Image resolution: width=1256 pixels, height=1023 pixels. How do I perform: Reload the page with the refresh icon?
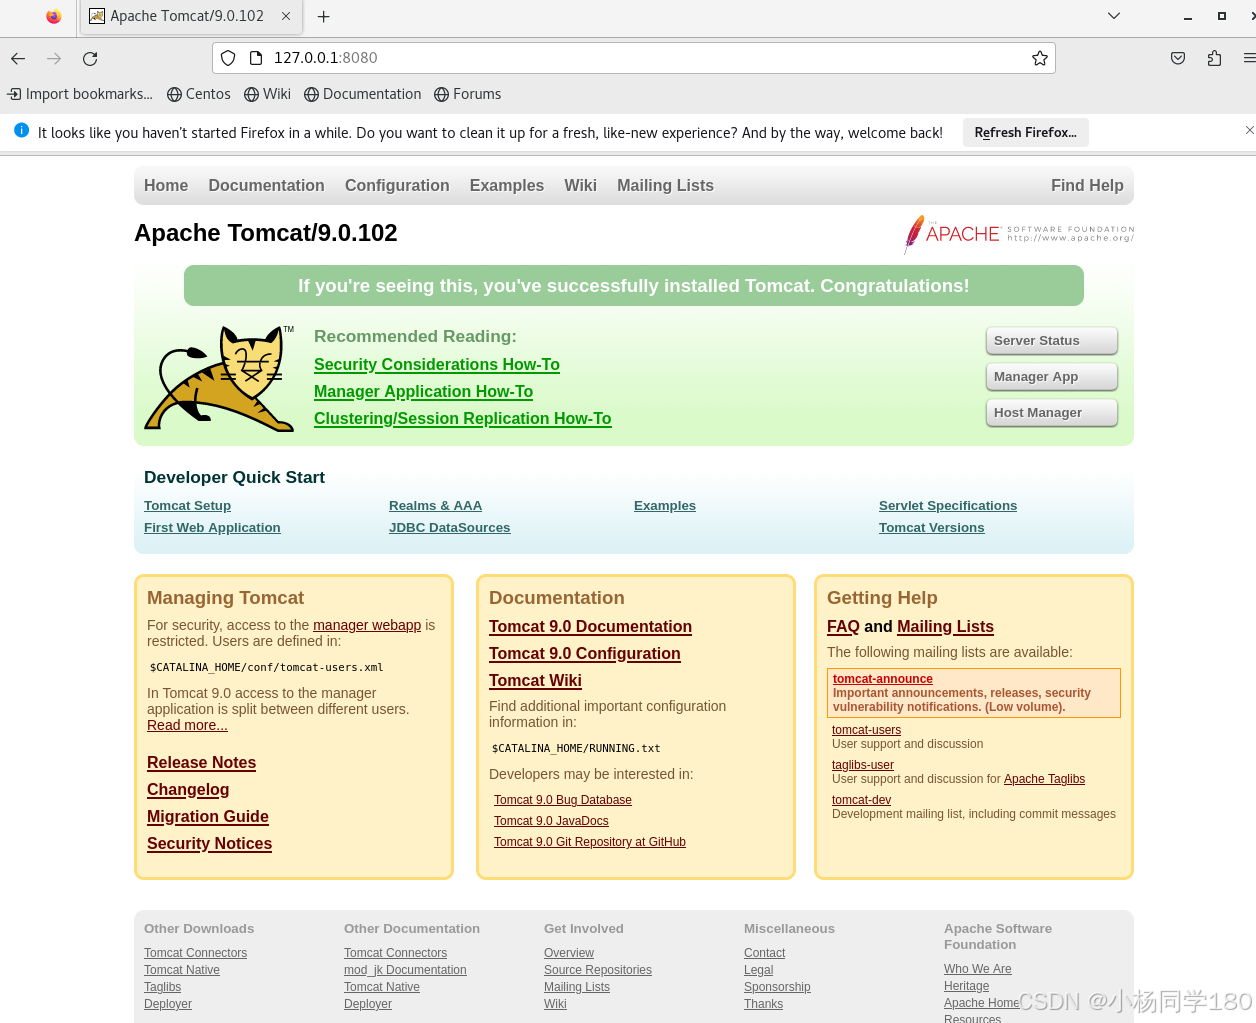(x=90, y=59)
